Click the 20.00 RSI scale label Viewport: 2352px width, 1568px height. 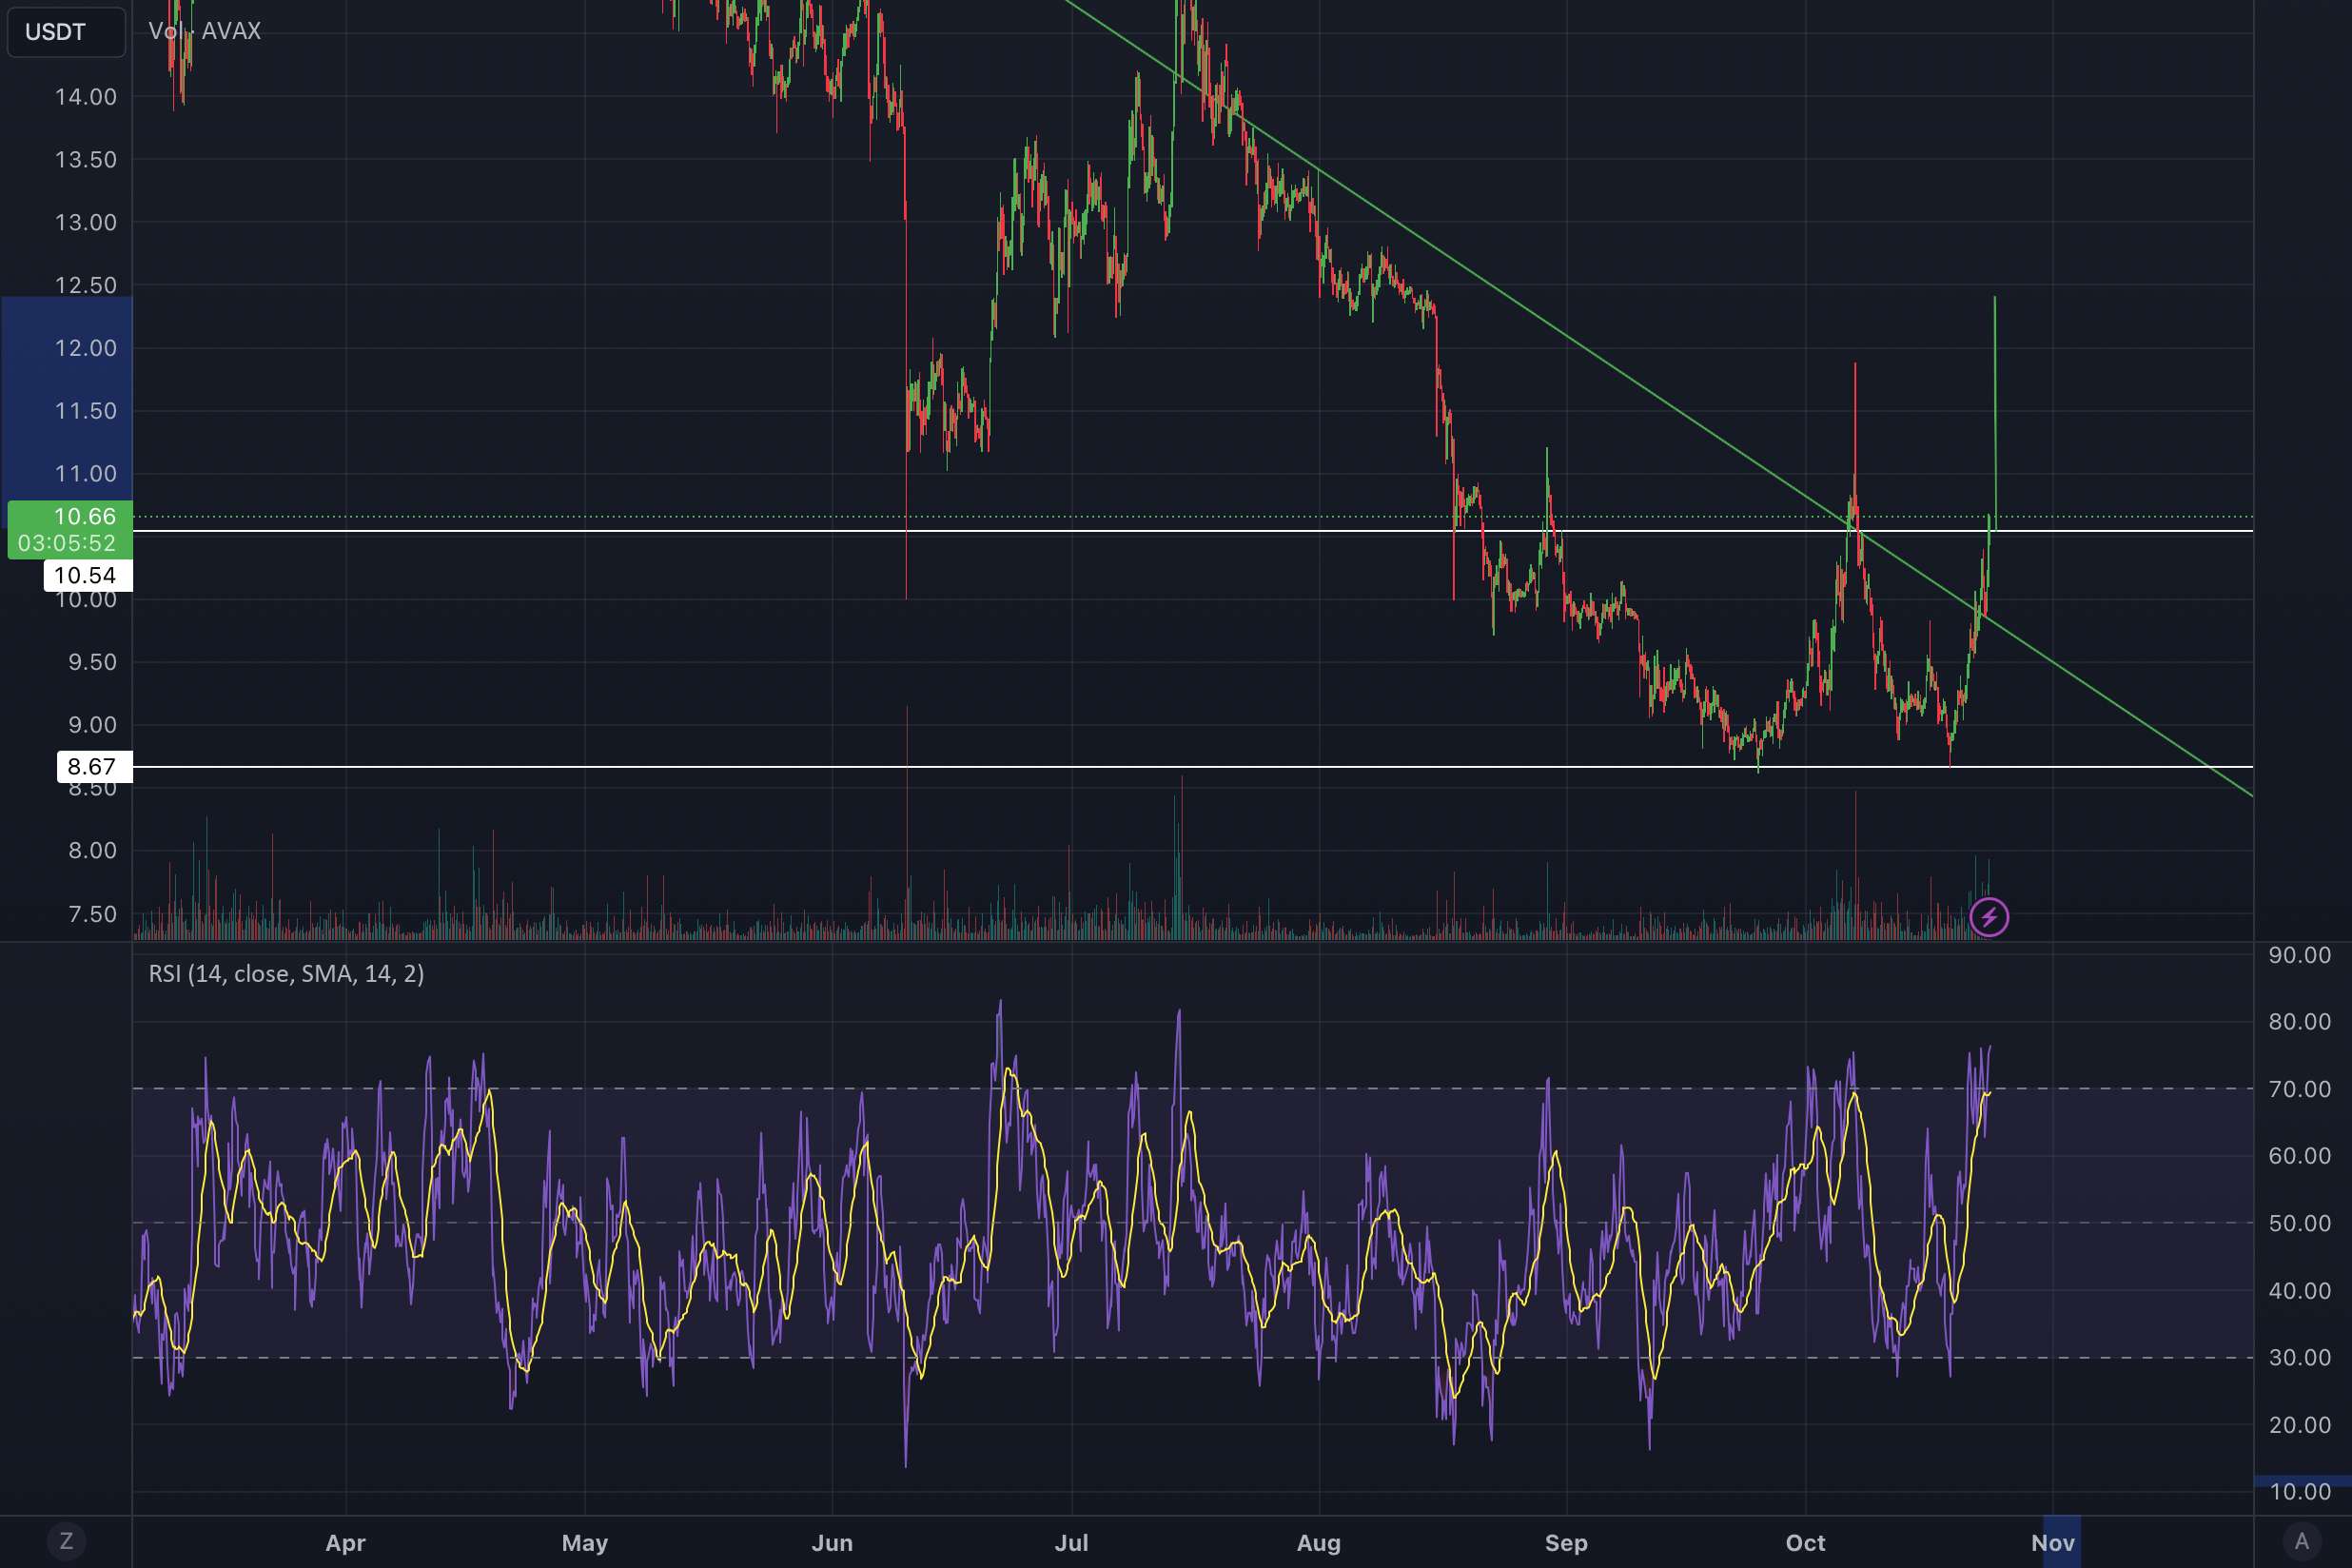[x=2300, y=1425]
